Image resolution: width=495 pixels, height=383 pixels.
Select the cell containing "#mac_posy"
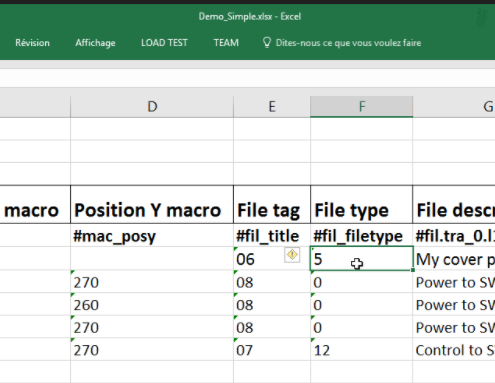coord(152,235)
